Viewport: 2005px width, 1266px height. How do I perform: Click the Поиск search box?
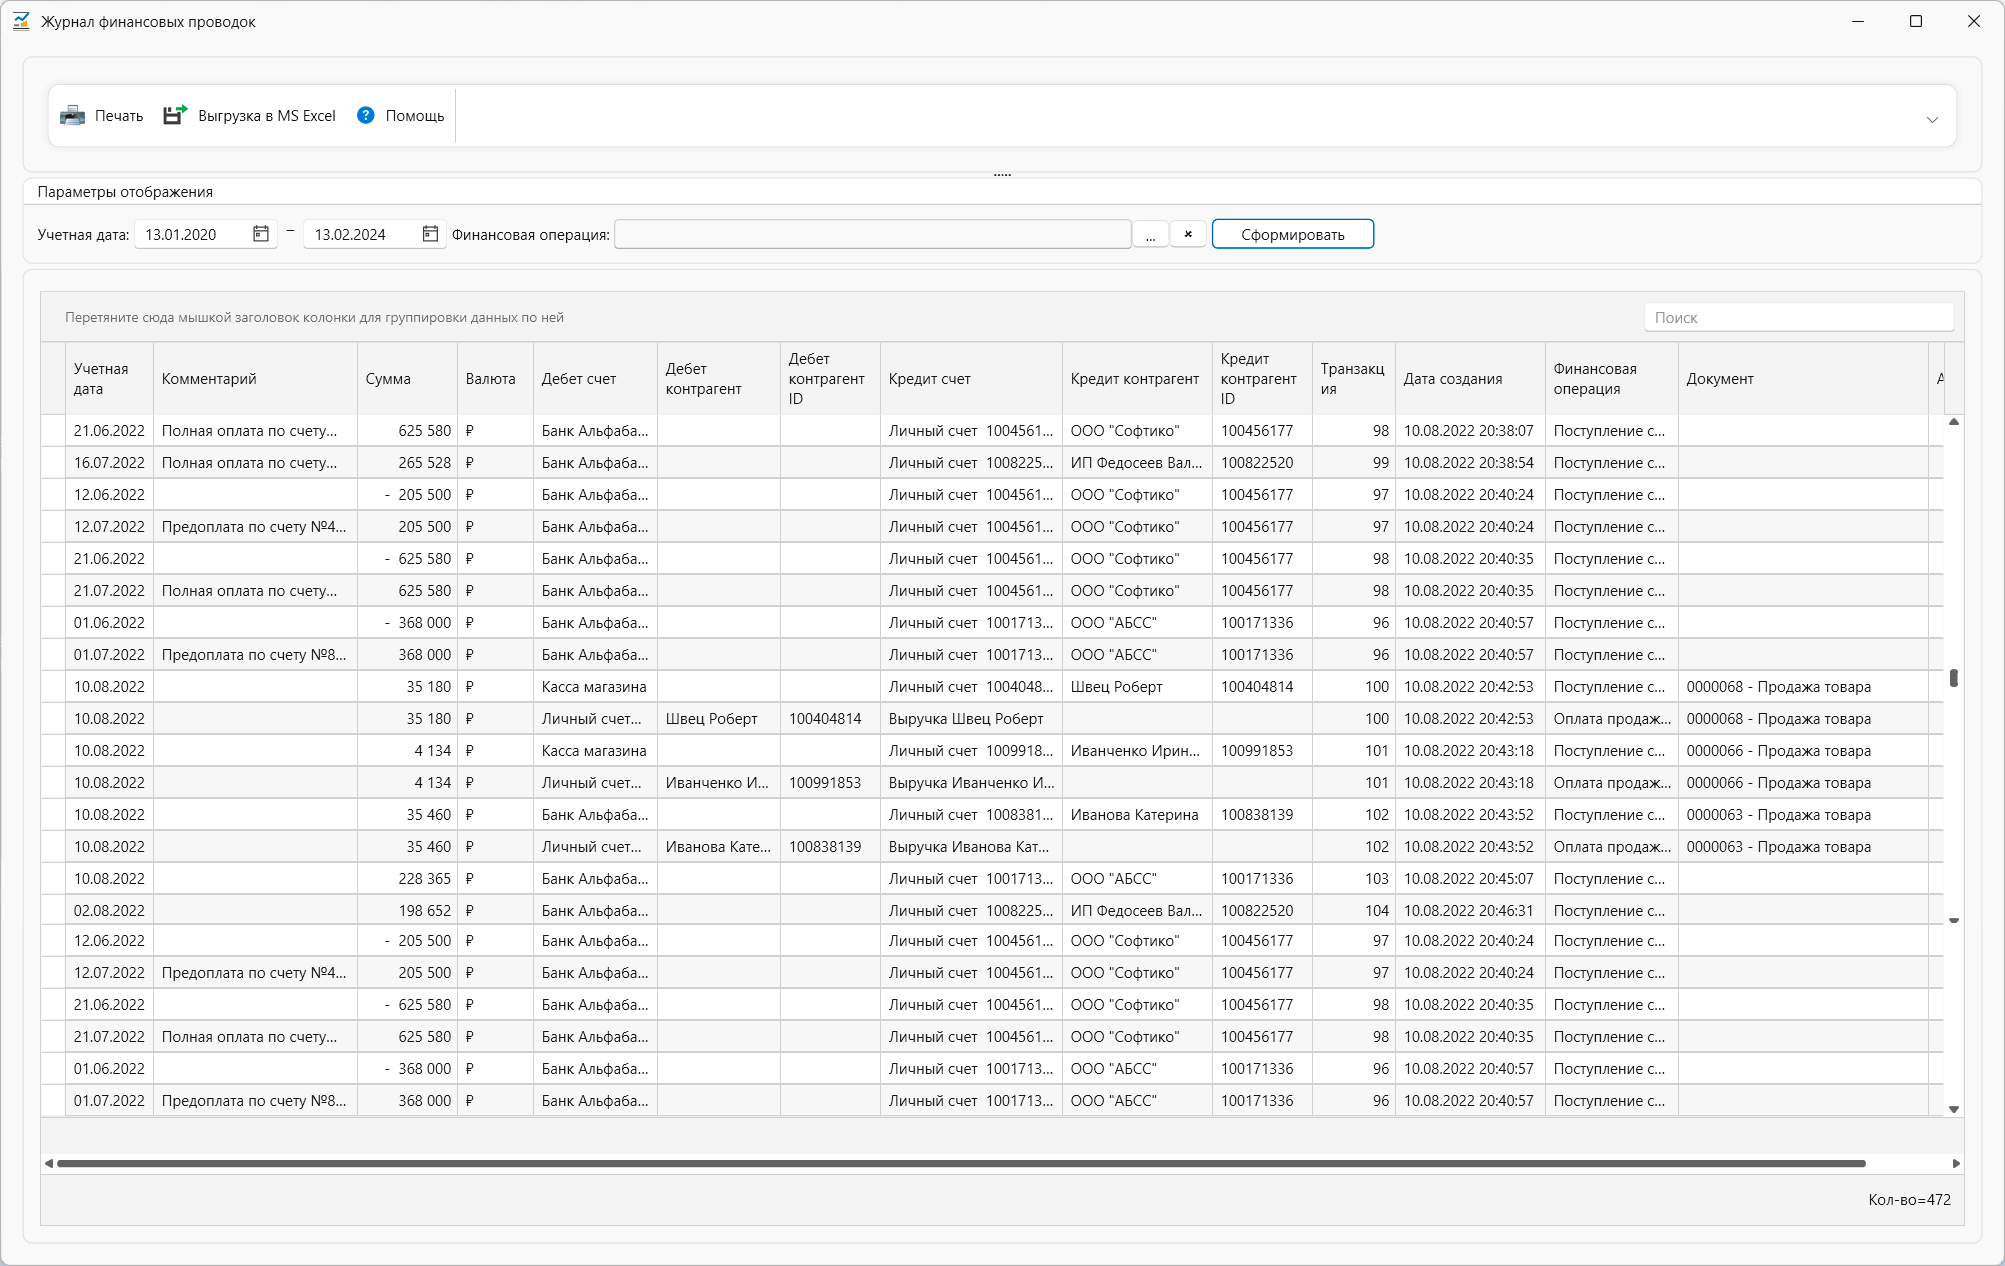[x=1798, y=318]
